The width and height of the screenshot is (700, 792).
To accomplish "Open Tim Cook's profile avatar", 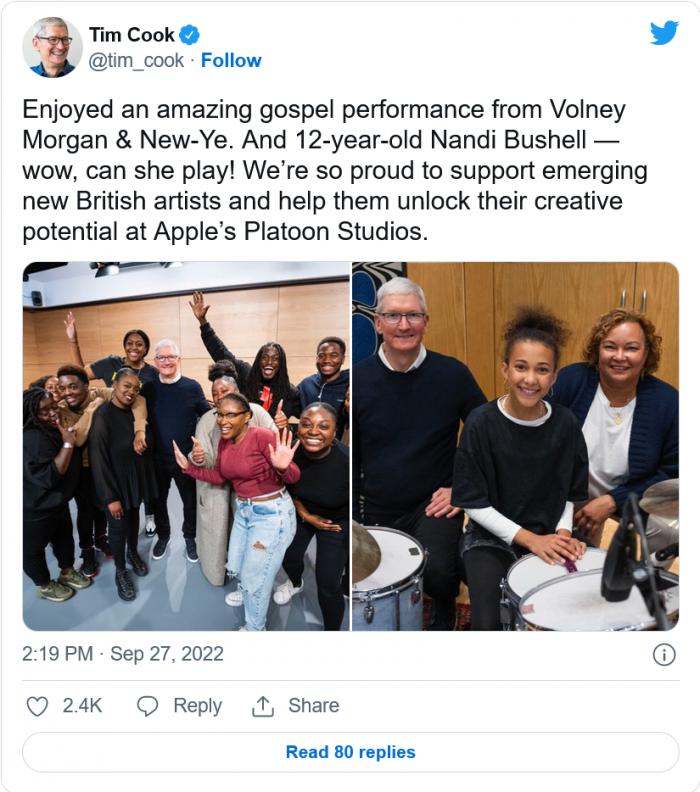I will tap(52, 47).
